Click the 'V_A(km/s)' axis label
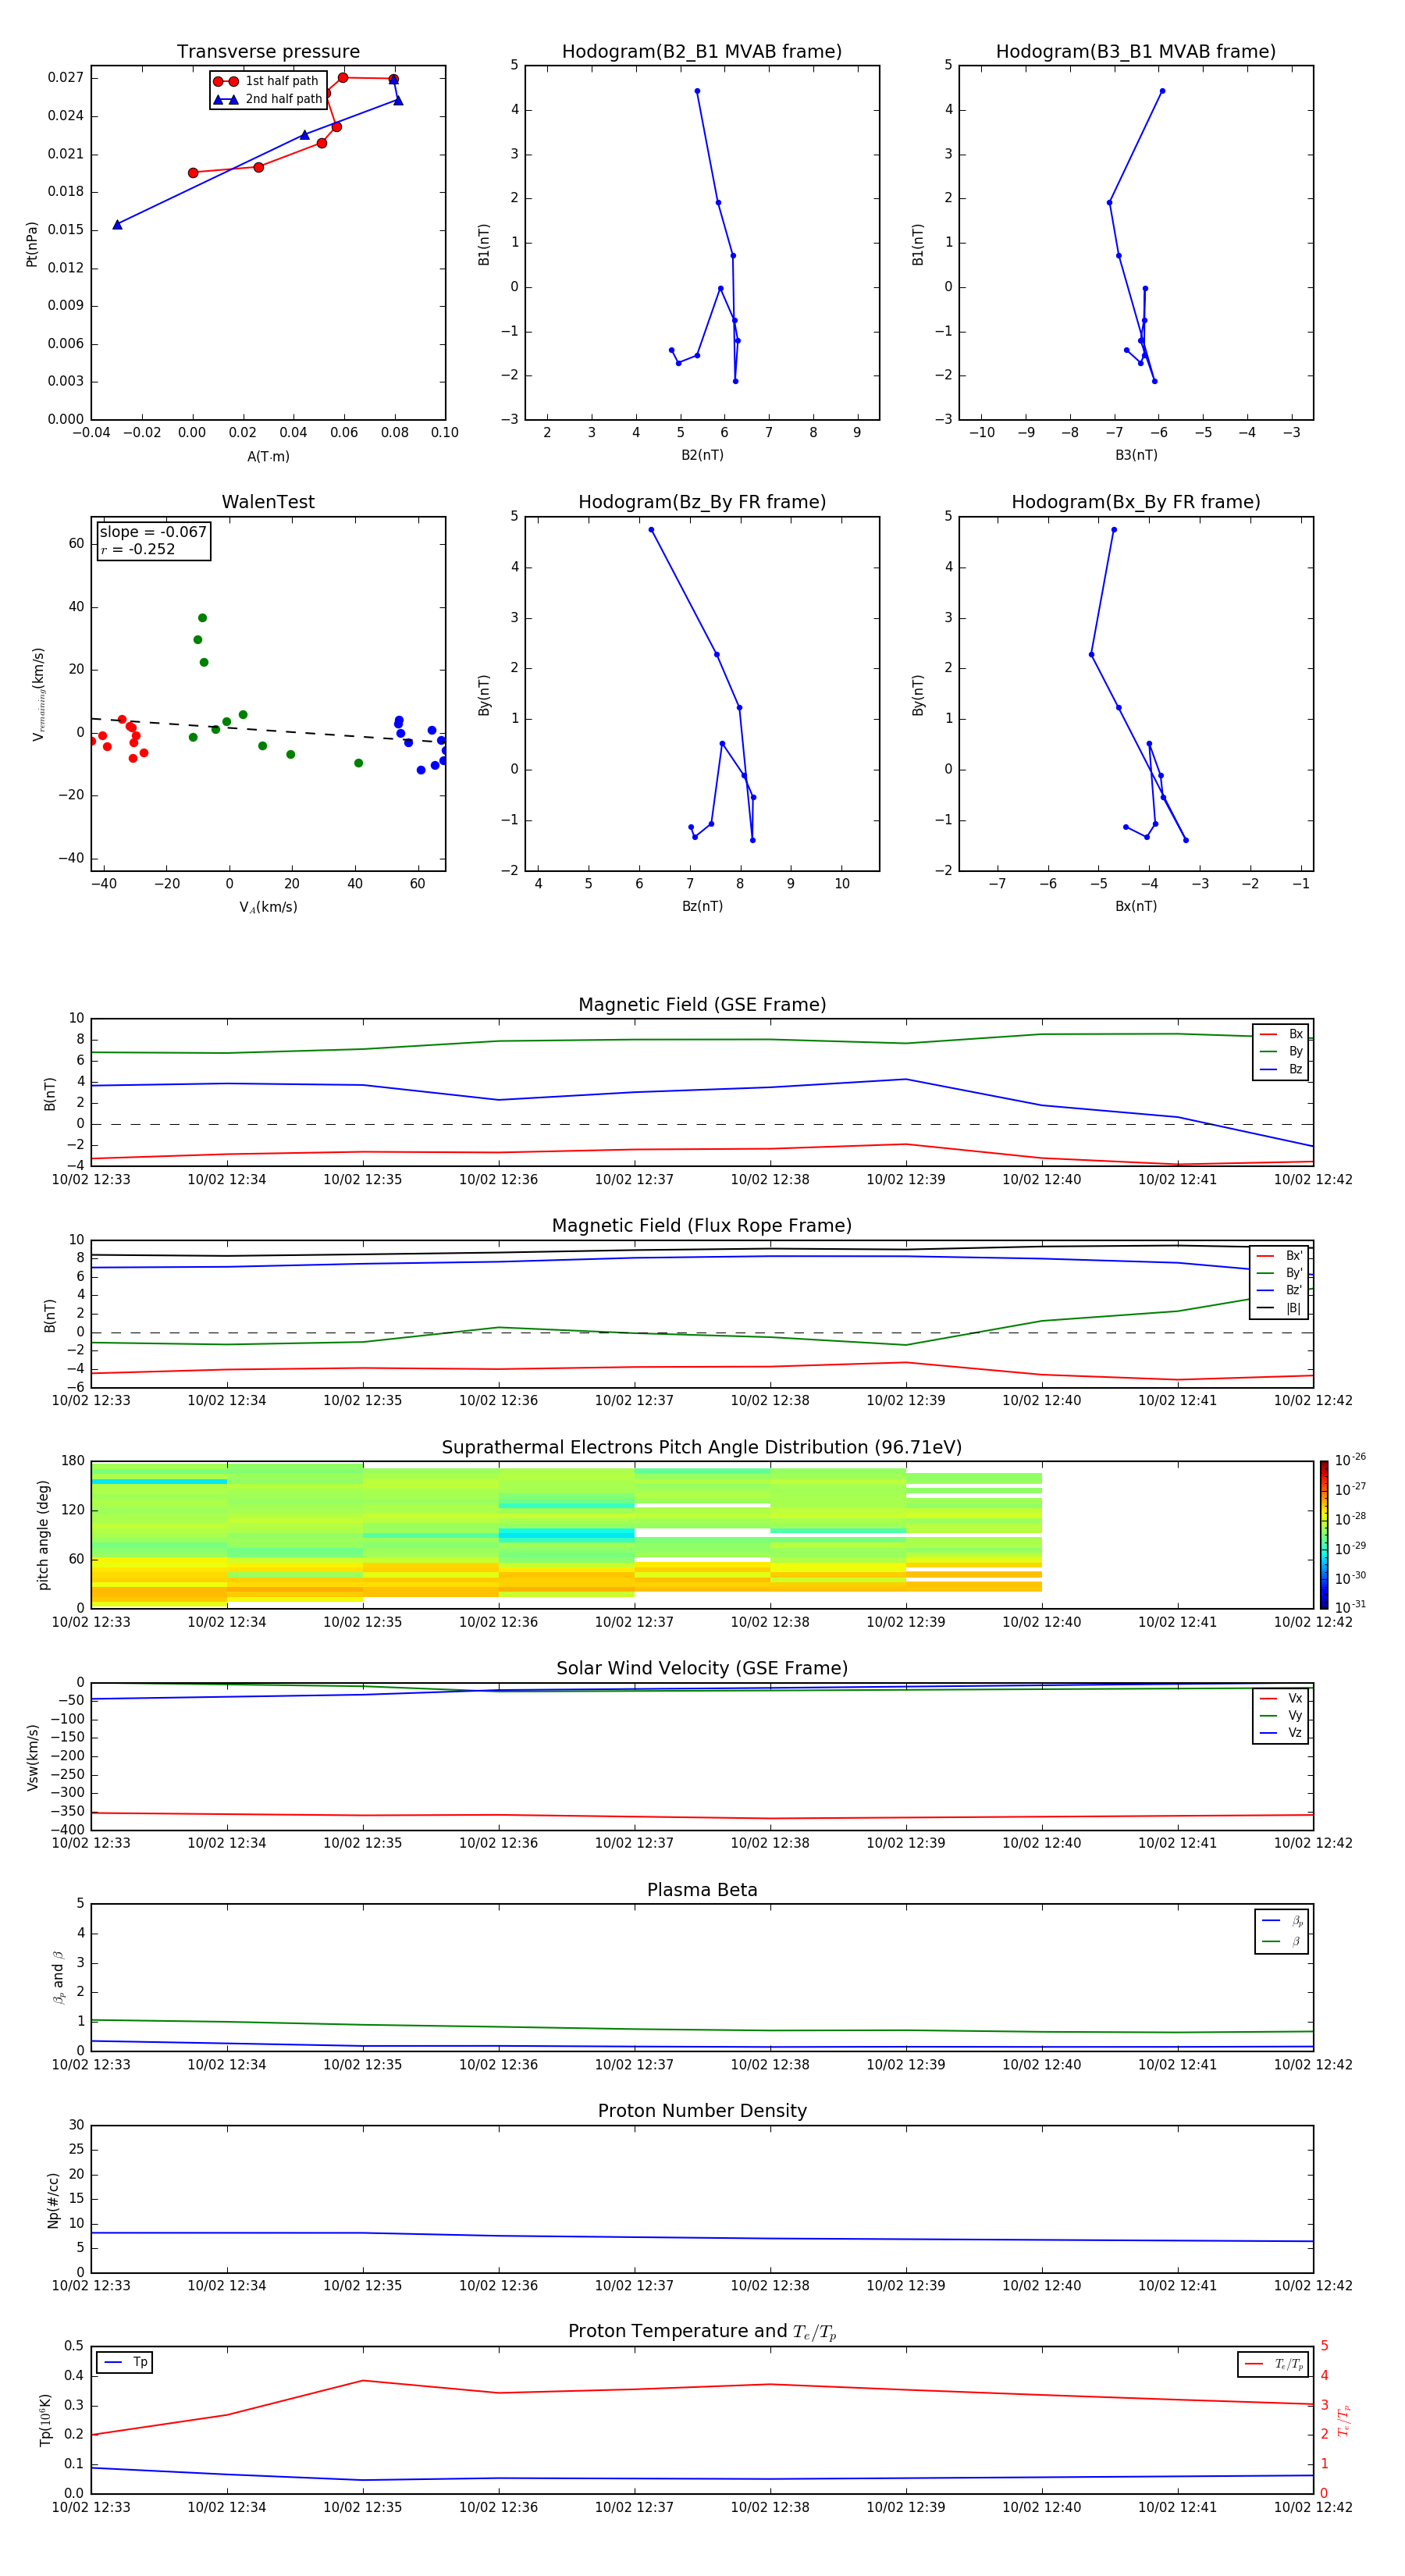The width and height of the screenshot is (1405, 2576). 268,907
